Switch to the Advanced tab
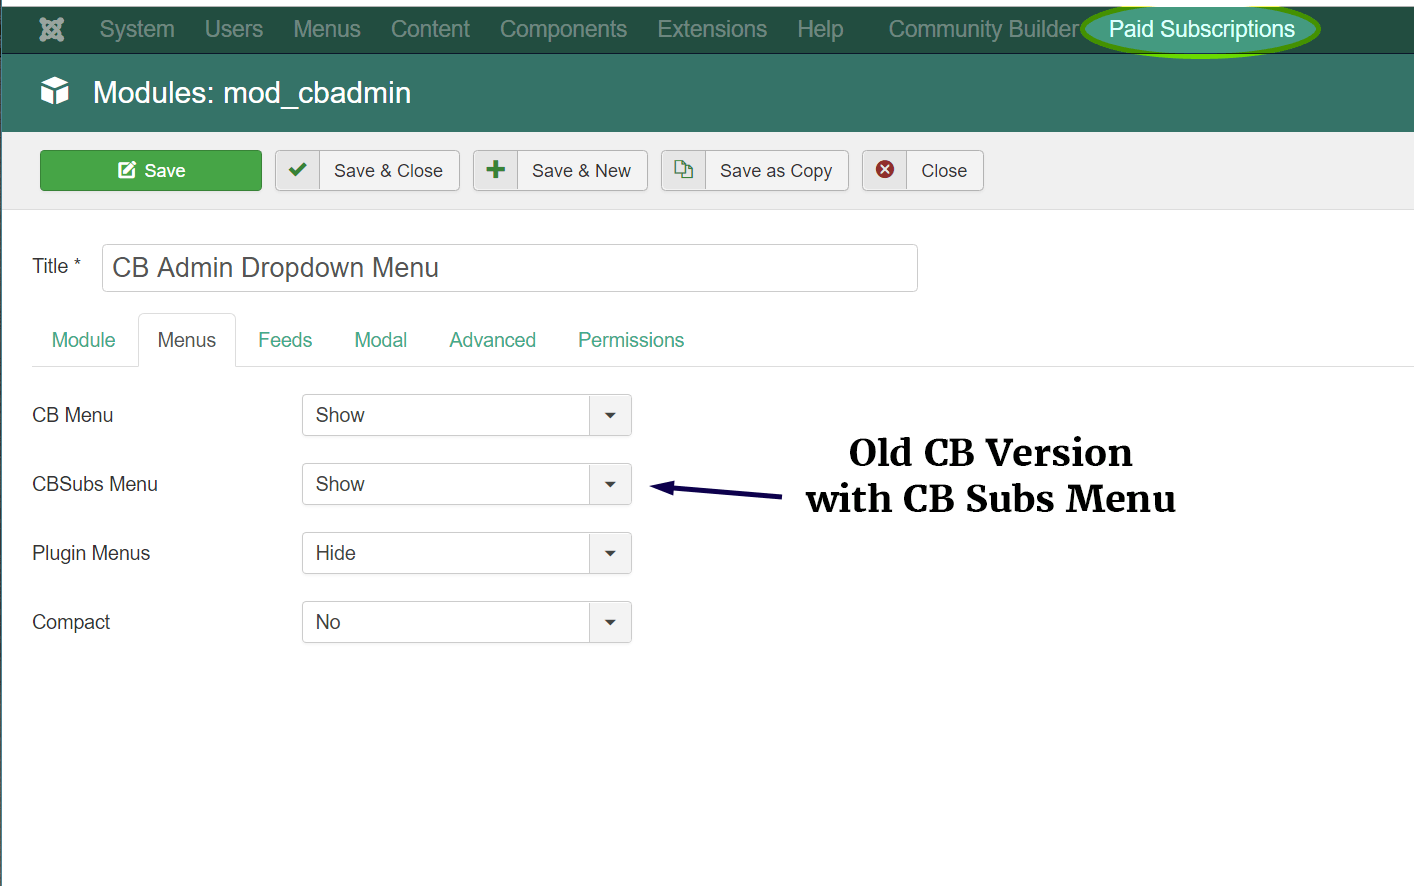This screenshot has height=886, width=1414. pyautogui.click(x=493, y=340)
